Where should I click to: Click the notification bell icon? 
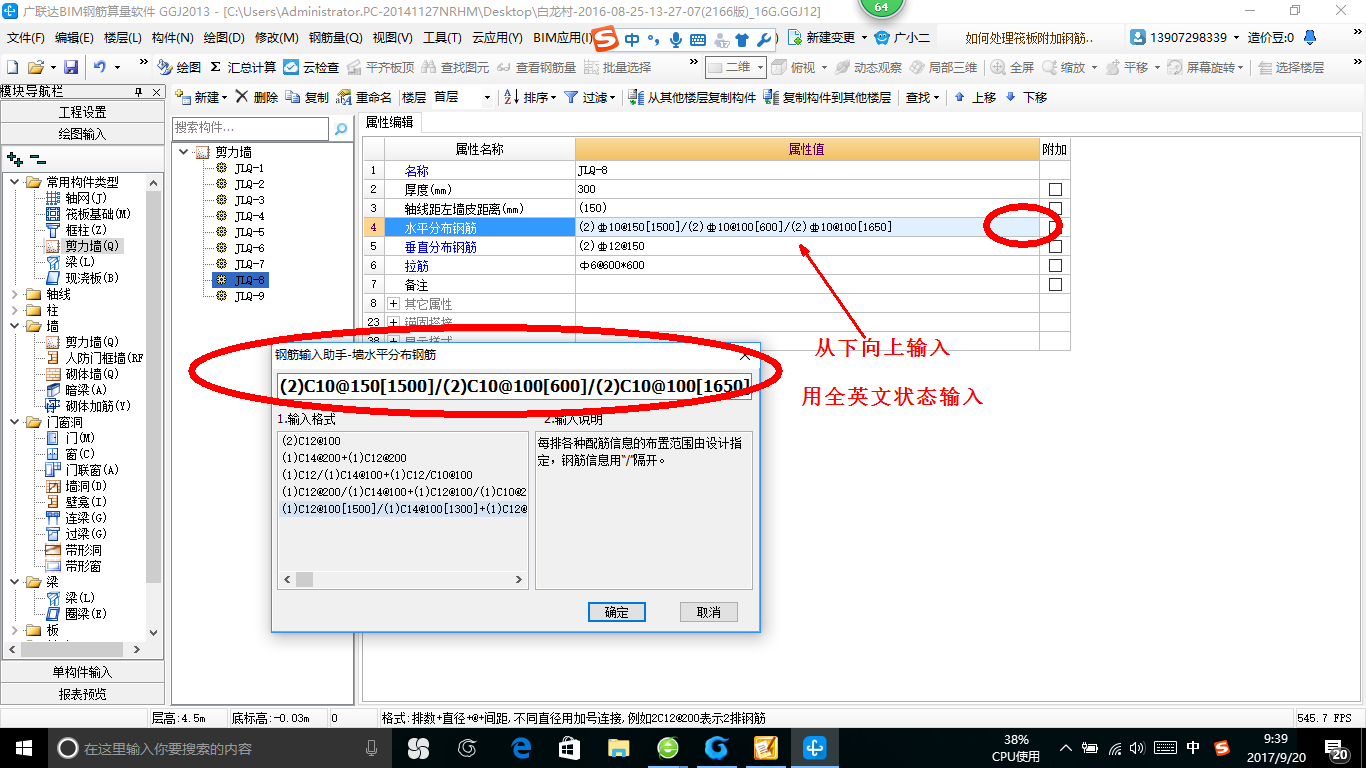tap(1312, 38)
